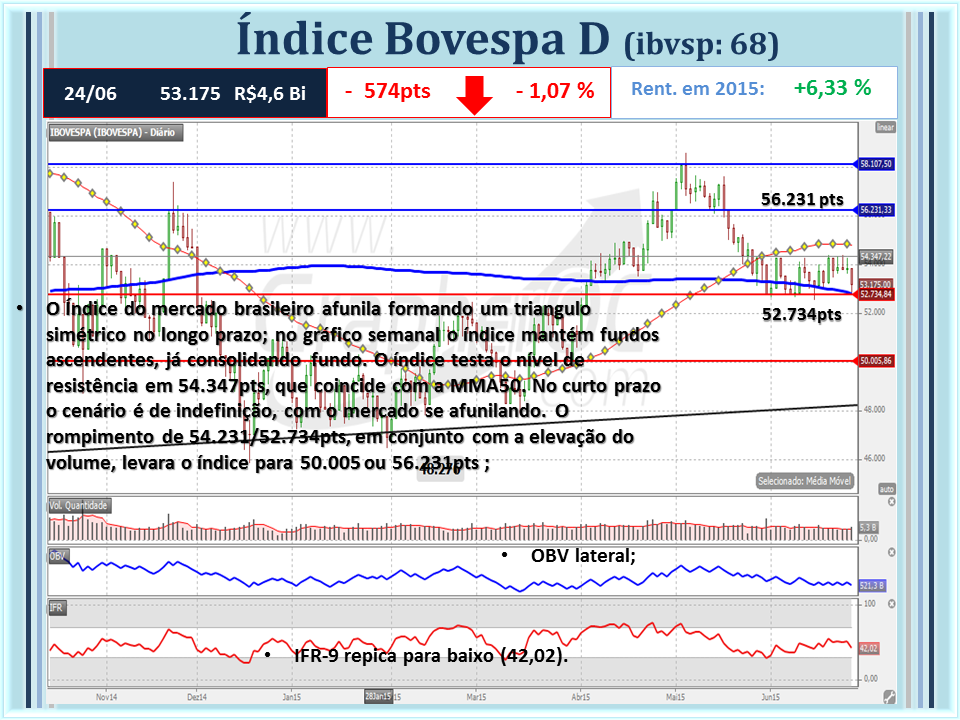Open the chart settings wrench icon

pyautogui.click(x=889, y=696)
